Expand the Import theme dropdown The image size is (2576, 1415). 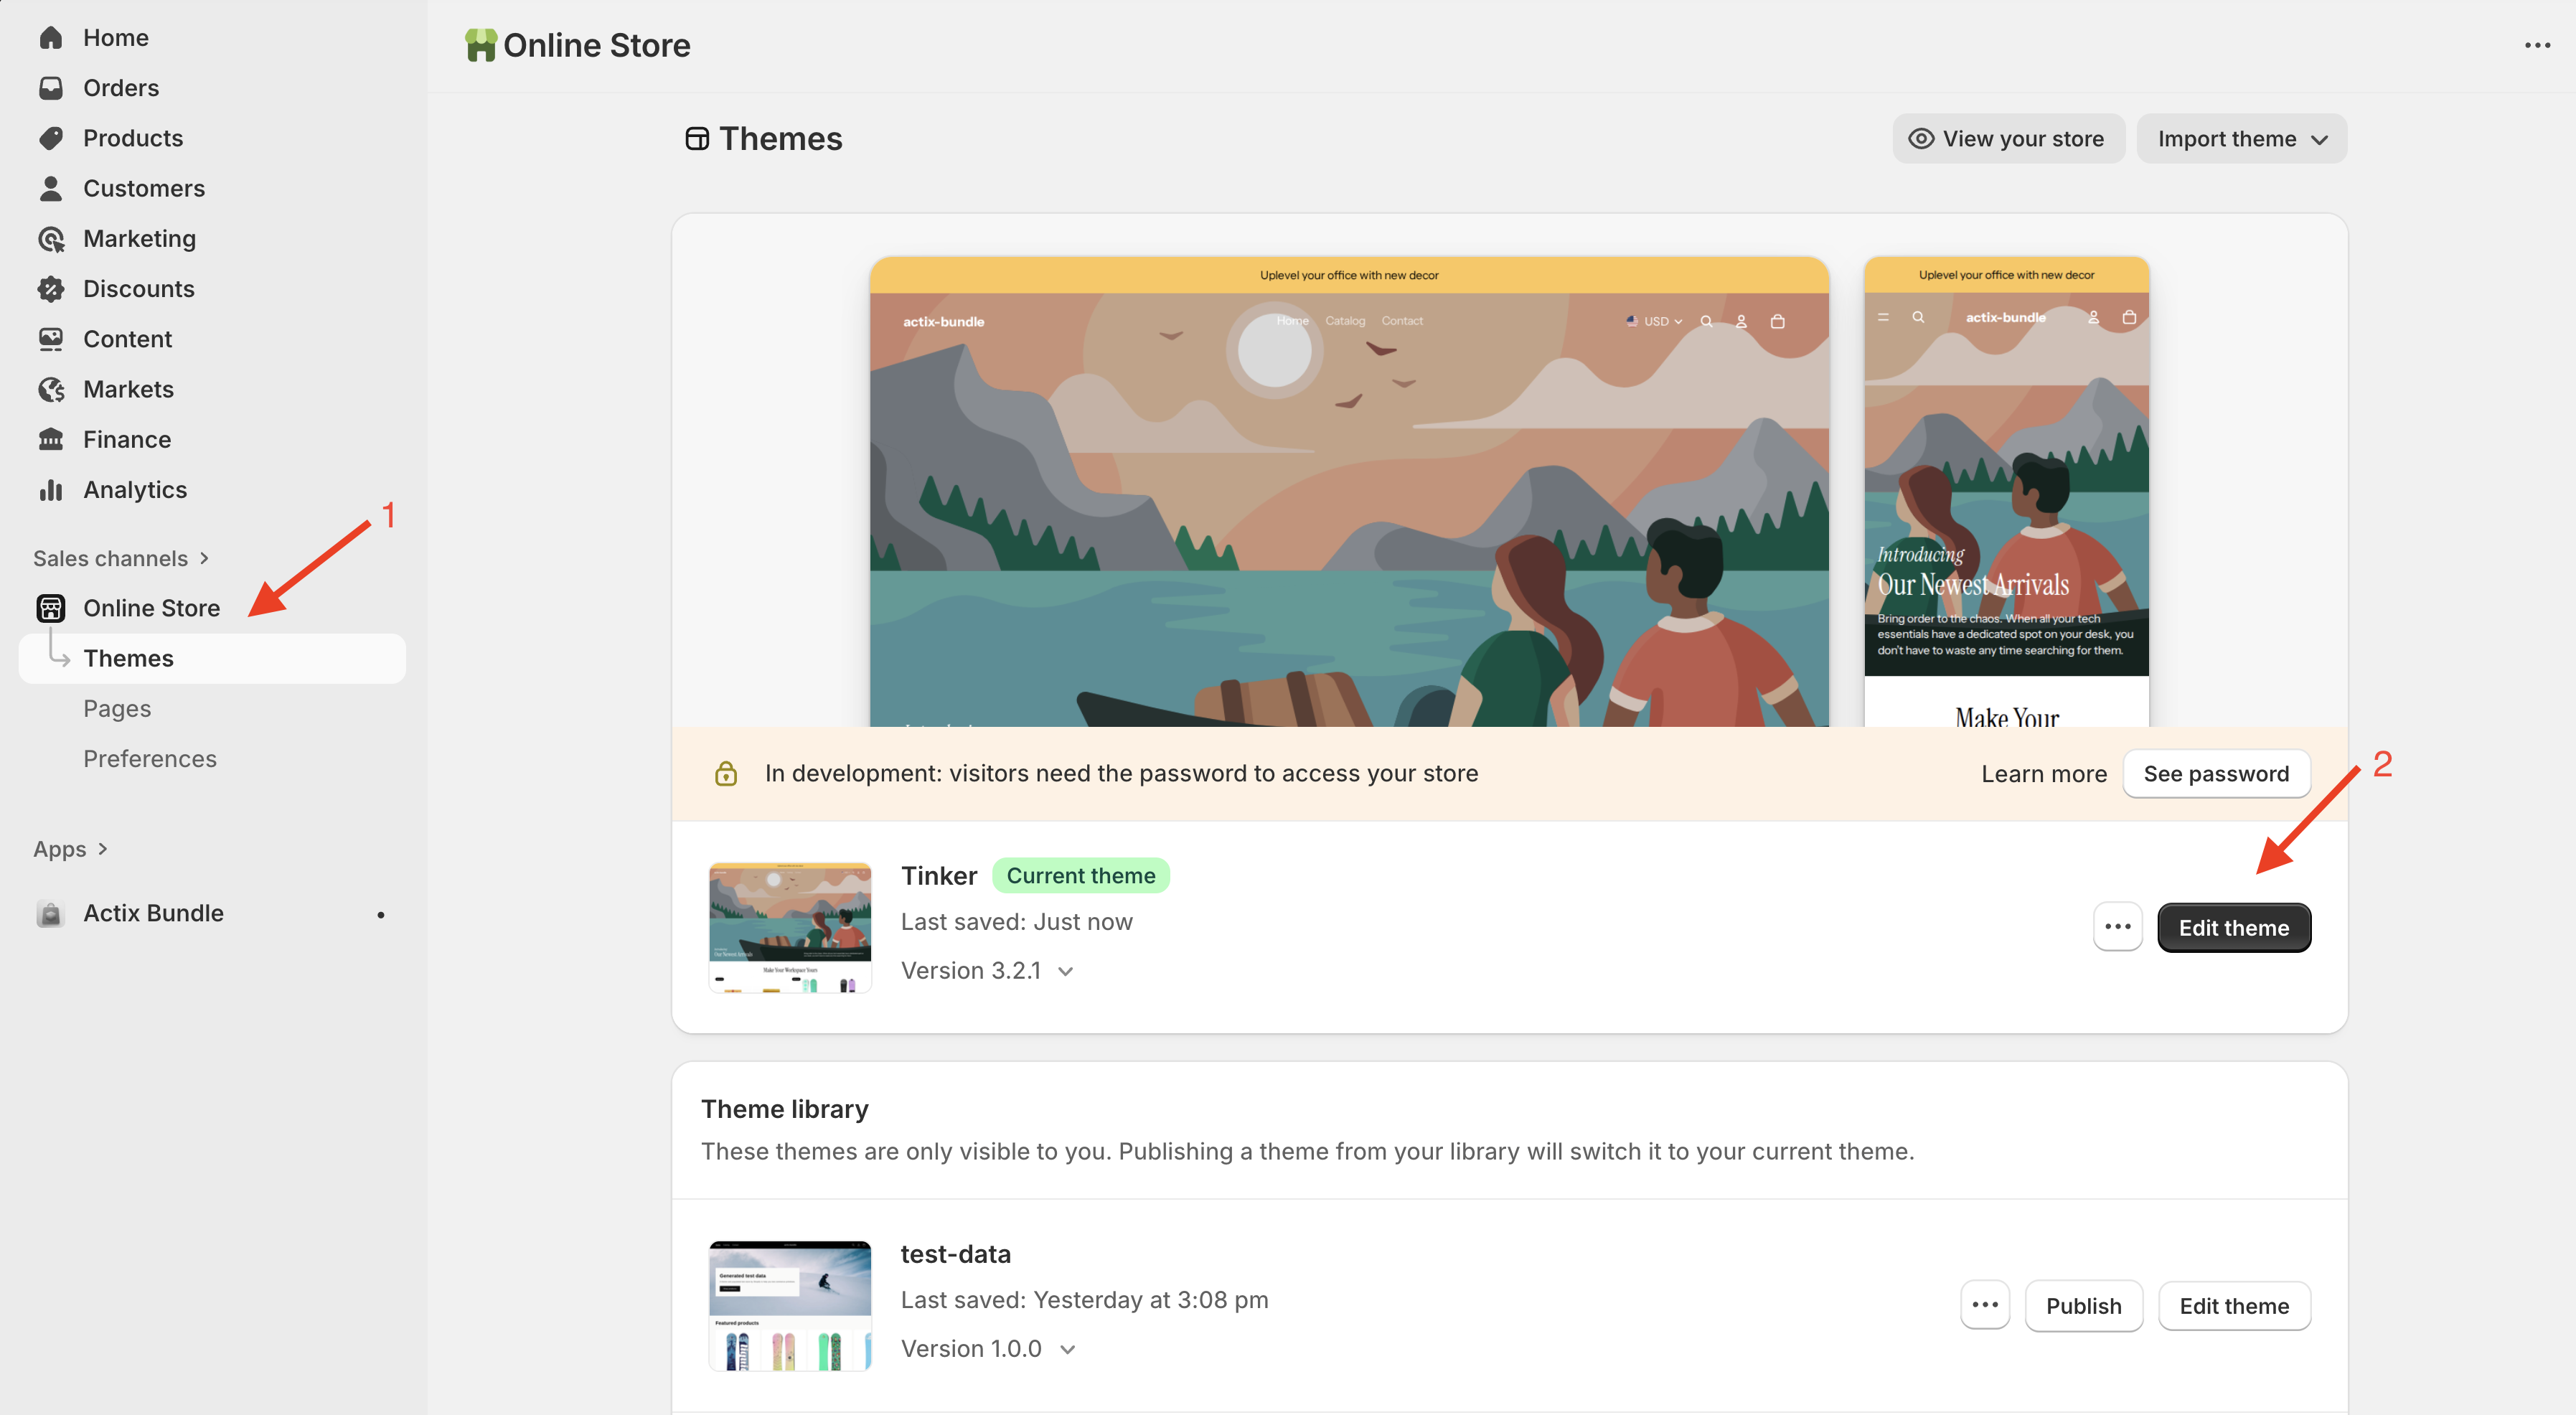(2241, 139)
